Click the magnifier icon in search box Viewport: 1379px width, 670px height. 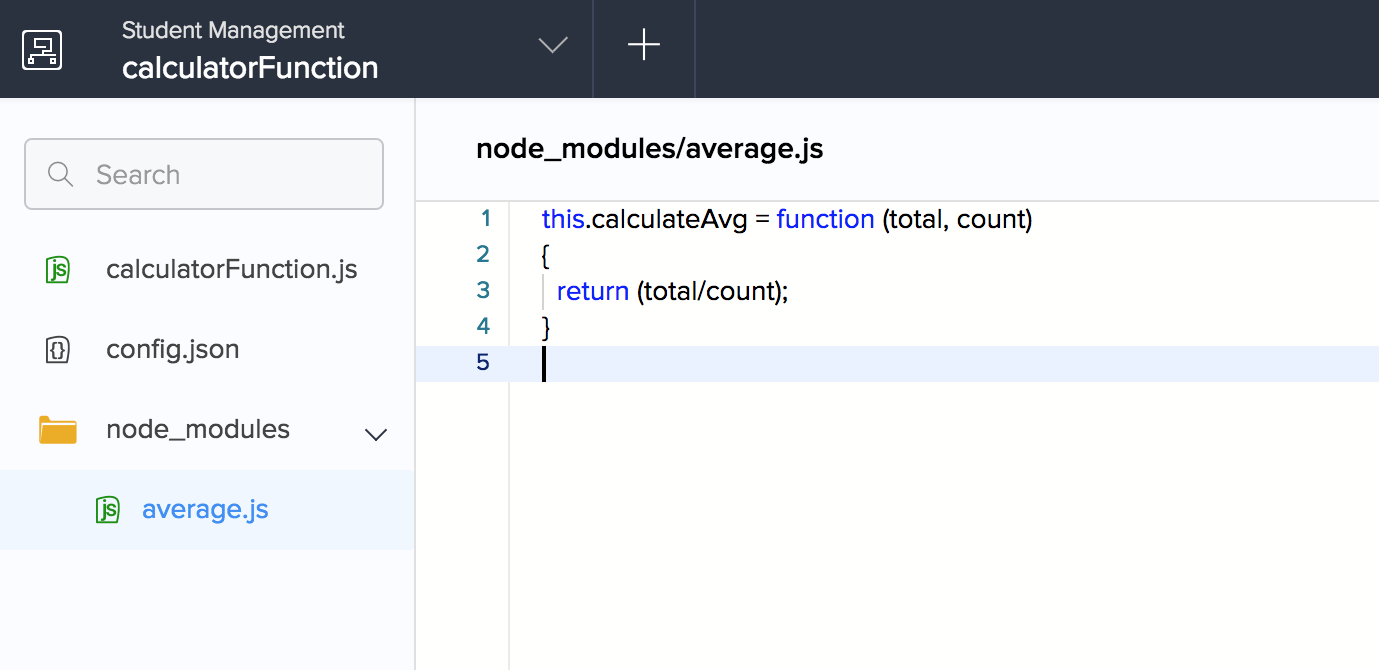tap(60, 174)
